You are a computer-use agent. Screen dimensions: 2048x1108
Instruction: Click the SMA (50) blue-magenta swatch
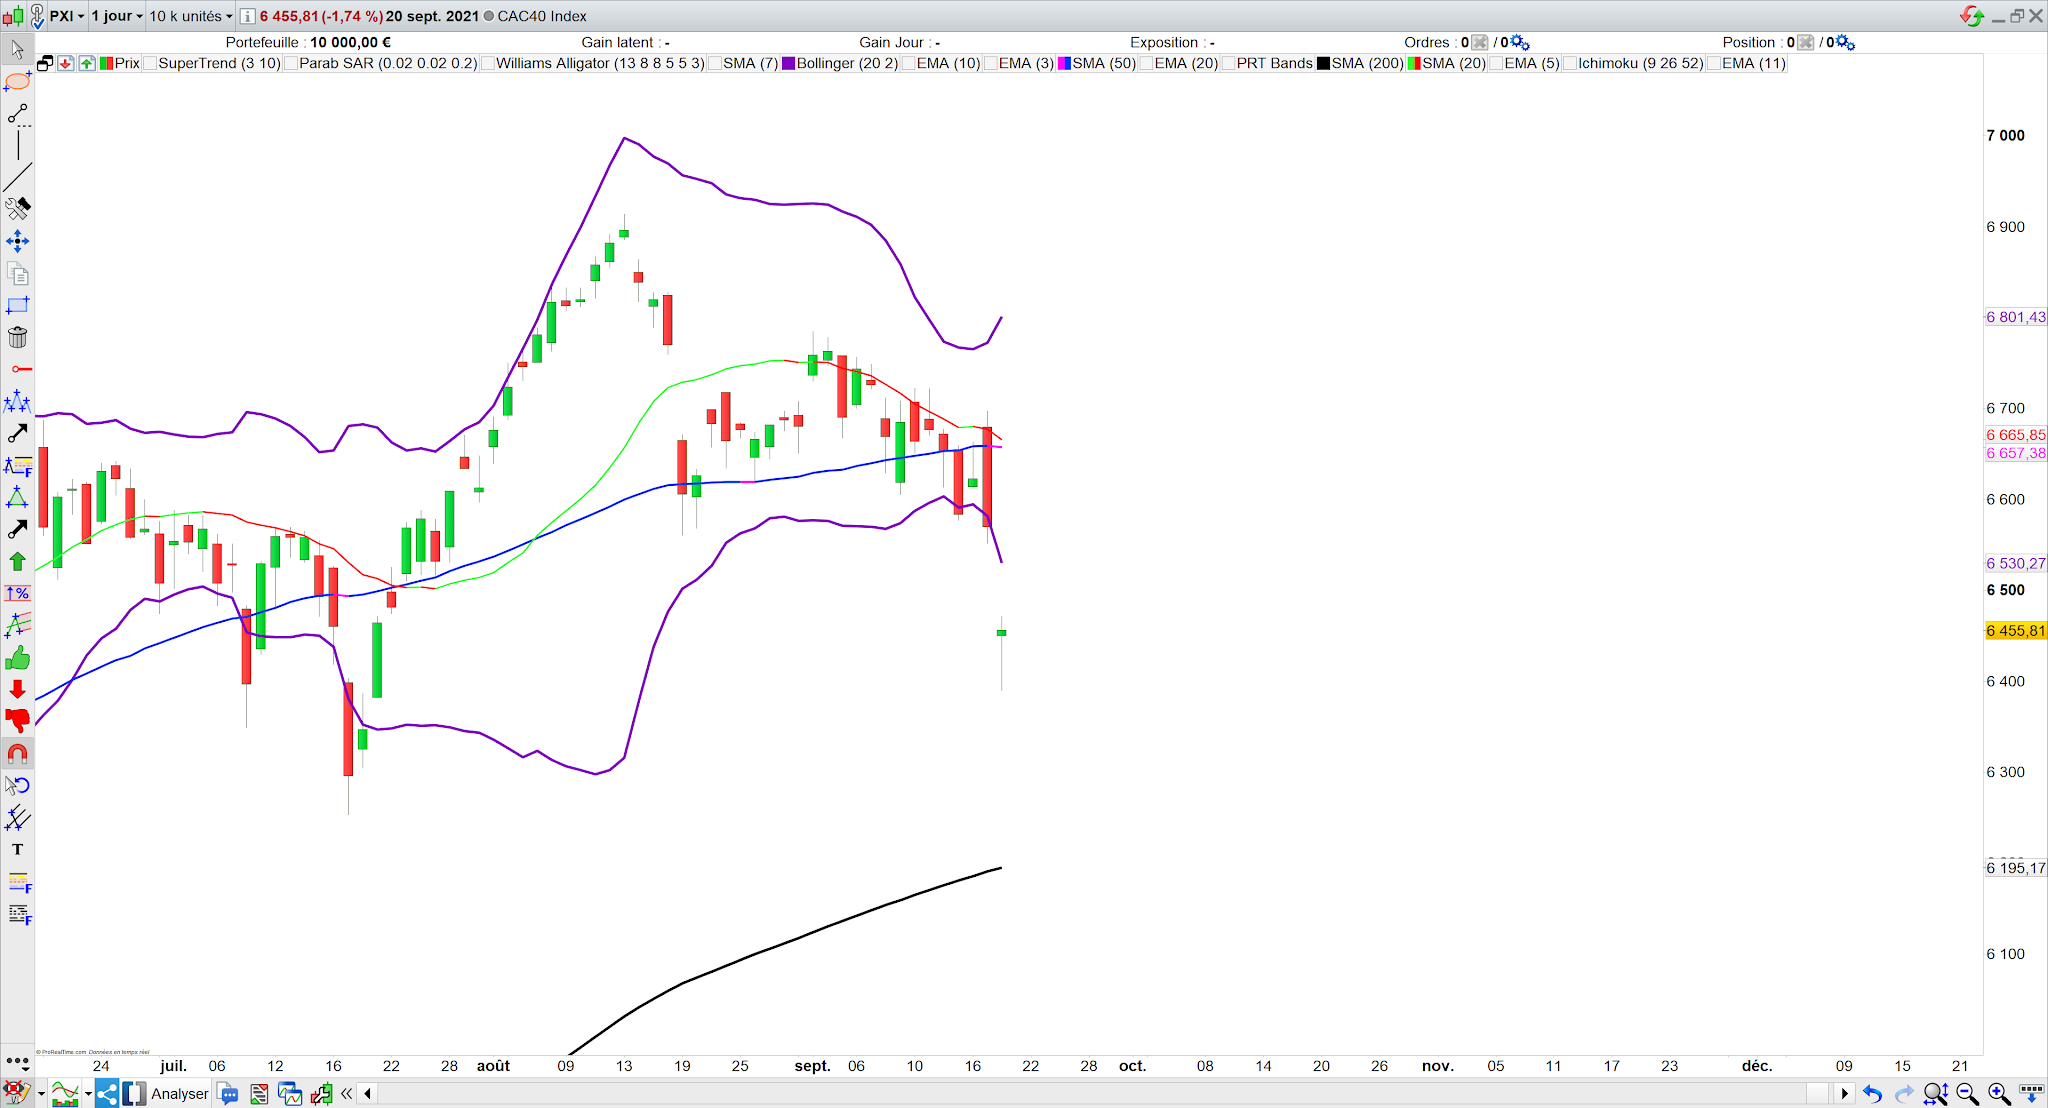1064,63
